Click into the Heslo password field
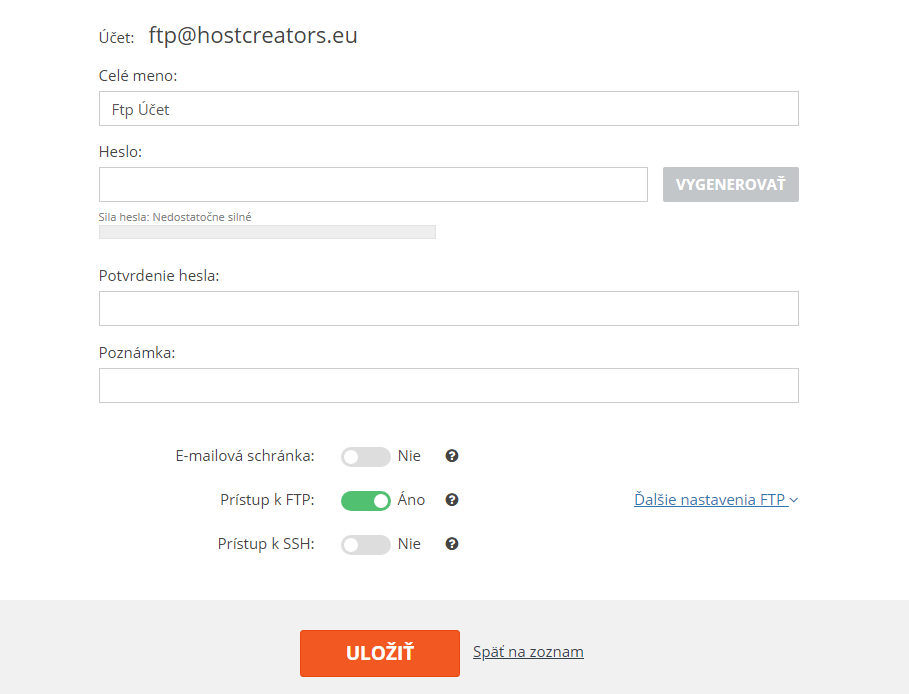Screen dimensions: 909x694 [x=373, y=185]
